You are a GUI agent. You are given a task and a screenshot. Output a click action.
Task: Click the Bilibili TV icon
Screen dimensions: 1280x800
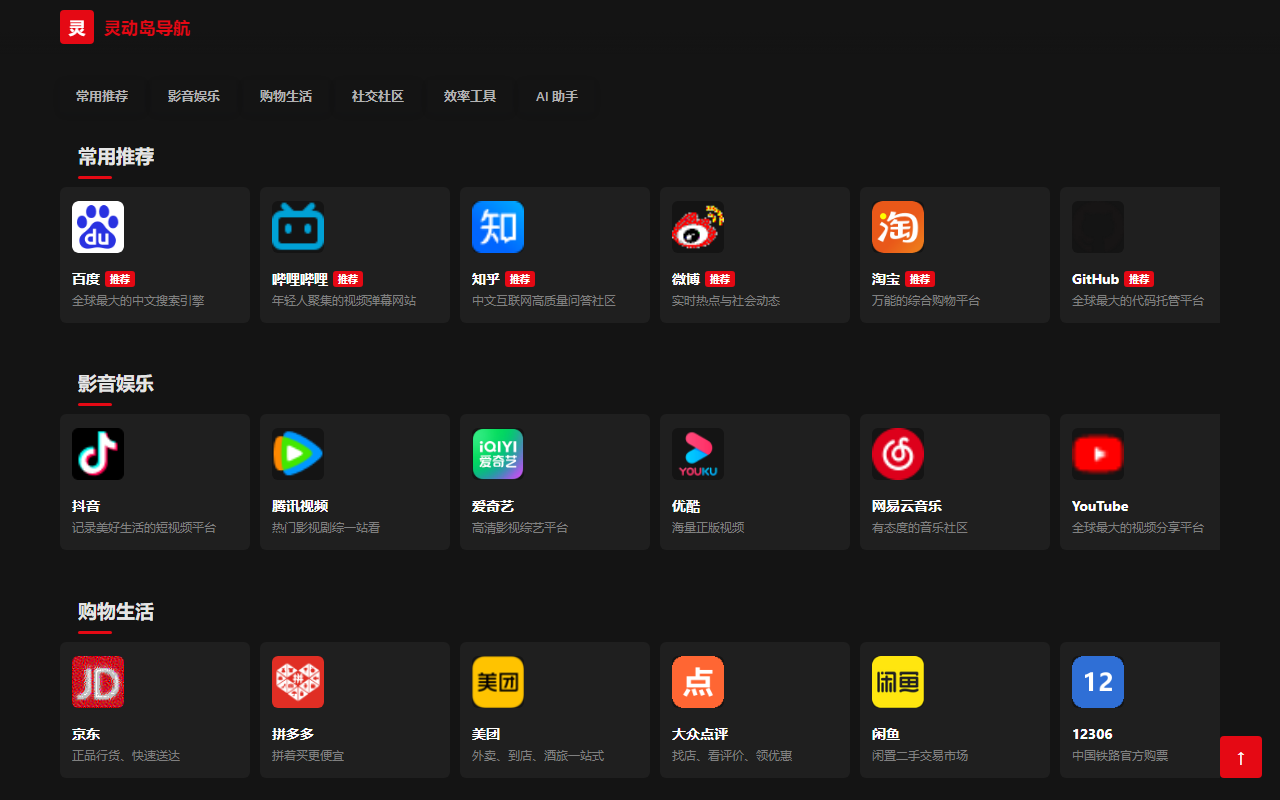coord(298,227)
